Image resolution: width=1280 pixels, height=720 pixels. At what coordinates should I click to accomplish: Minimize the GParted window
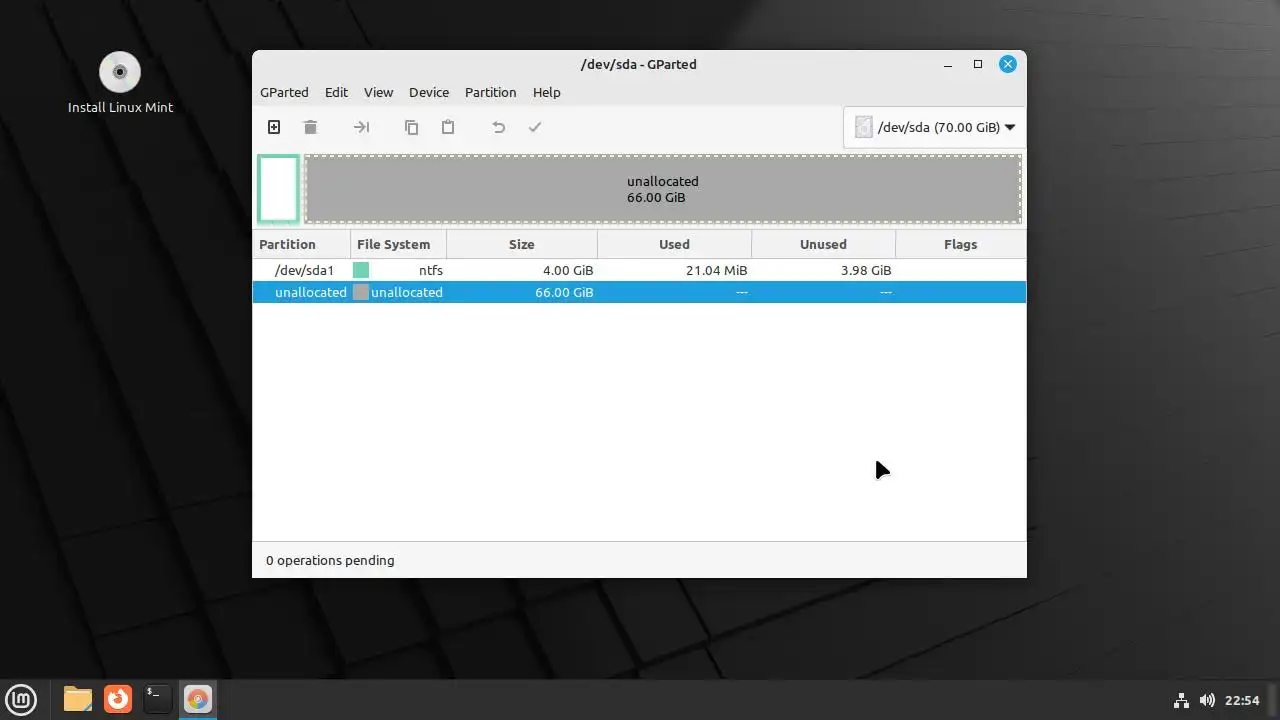948,64
